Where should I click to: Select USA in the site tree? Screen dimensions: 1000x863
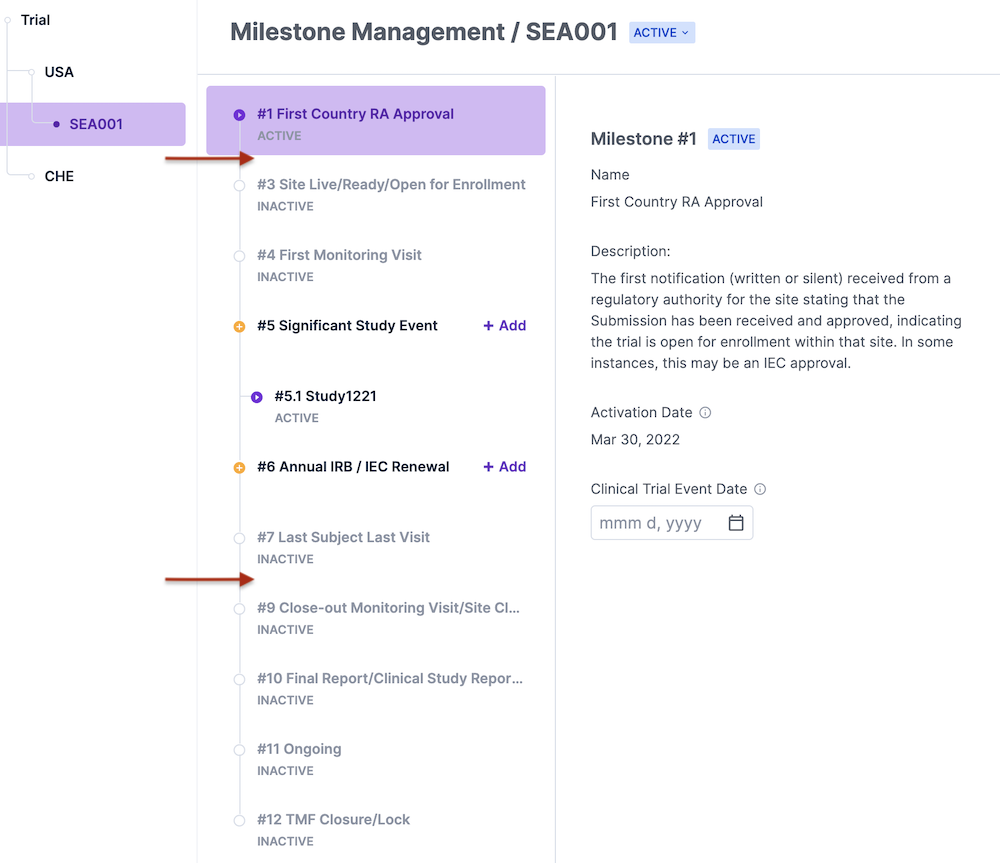pyautogui.click(x=59, y=72)
